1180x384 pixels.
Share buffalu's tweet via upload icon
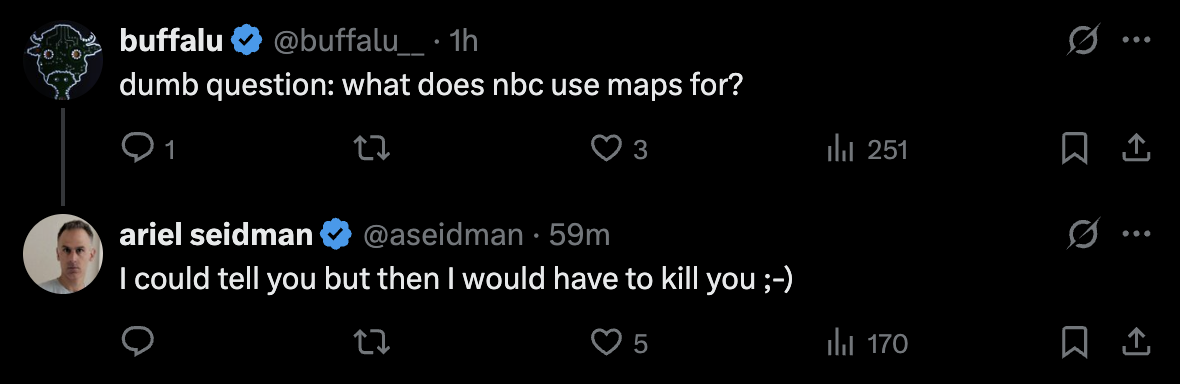pyautogui.click(x=1136, y=149)
